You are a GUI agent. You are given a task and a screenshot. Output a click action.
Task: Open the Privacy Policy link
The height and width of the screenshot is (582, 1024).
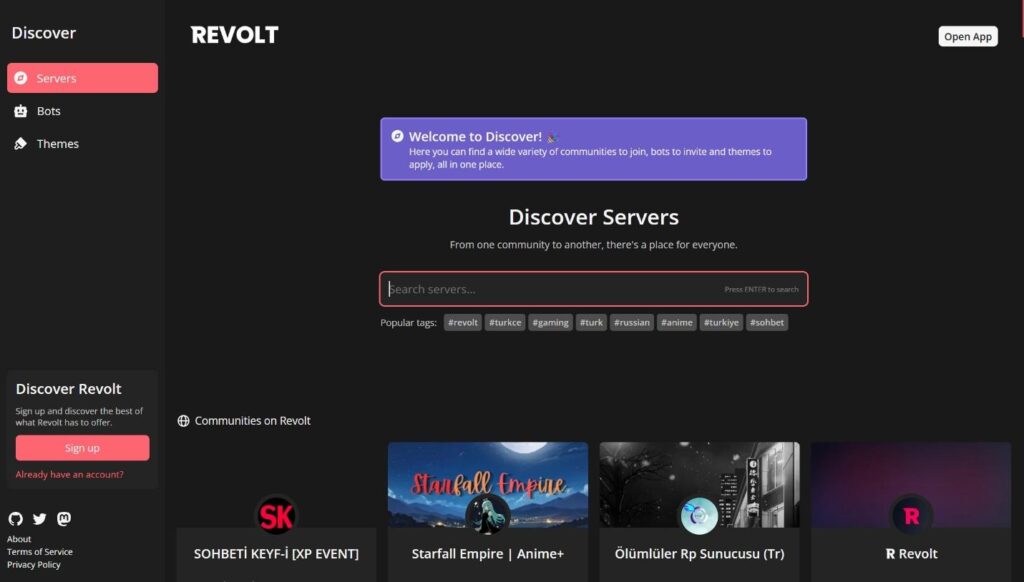[33, 565]
